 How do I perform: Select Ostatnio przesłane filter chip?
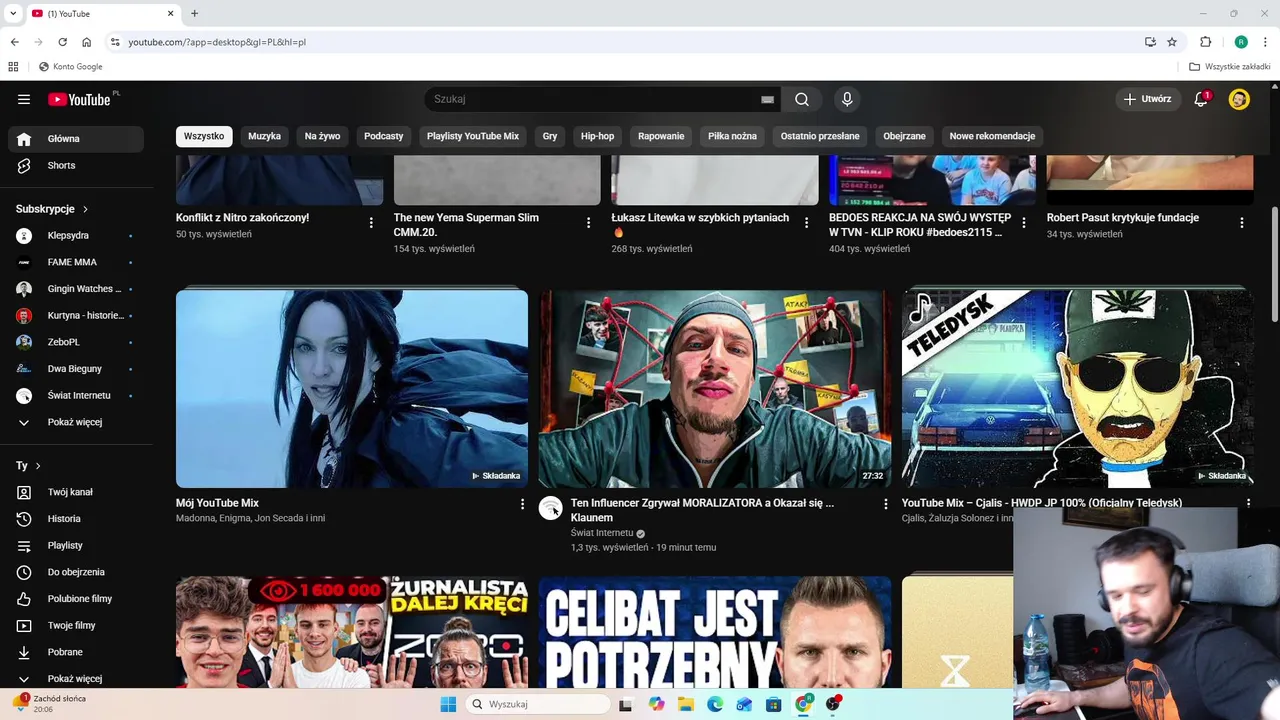click(x=820, y=136)
